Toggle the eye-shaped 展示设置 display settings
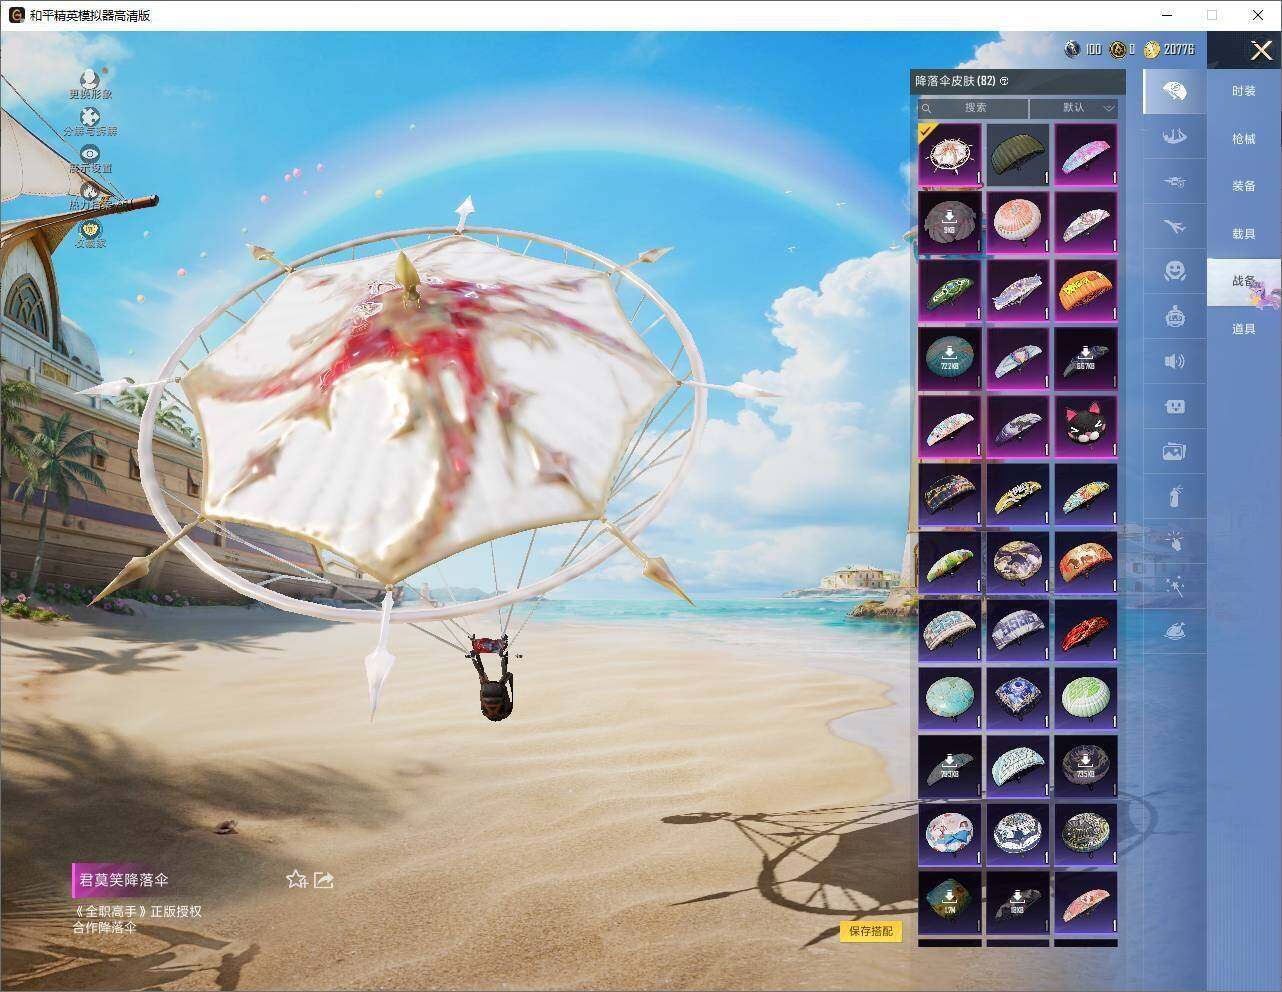The image size is (1282, 992). pyautogui.click(x=90, y=154)
